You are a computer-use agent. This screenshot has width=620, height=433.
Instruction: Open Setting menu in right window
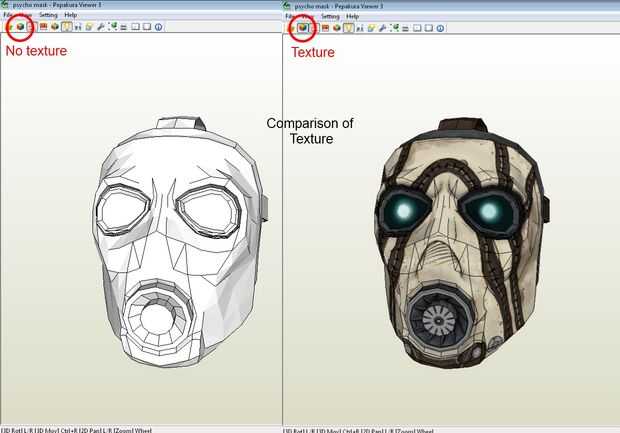point(330,16)
